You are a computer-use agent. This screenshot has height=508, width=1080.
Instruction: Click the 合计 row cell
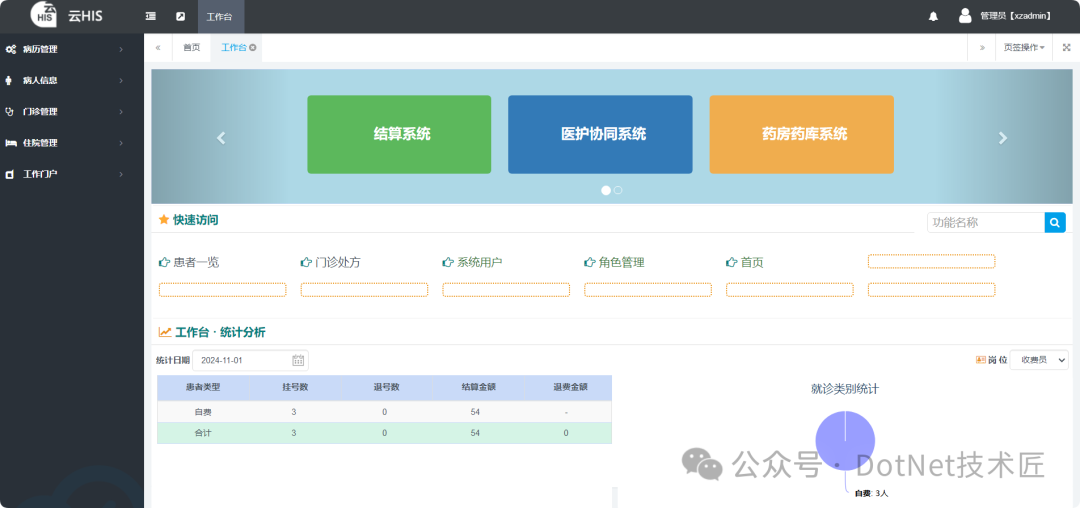click(x=203, y=433)
